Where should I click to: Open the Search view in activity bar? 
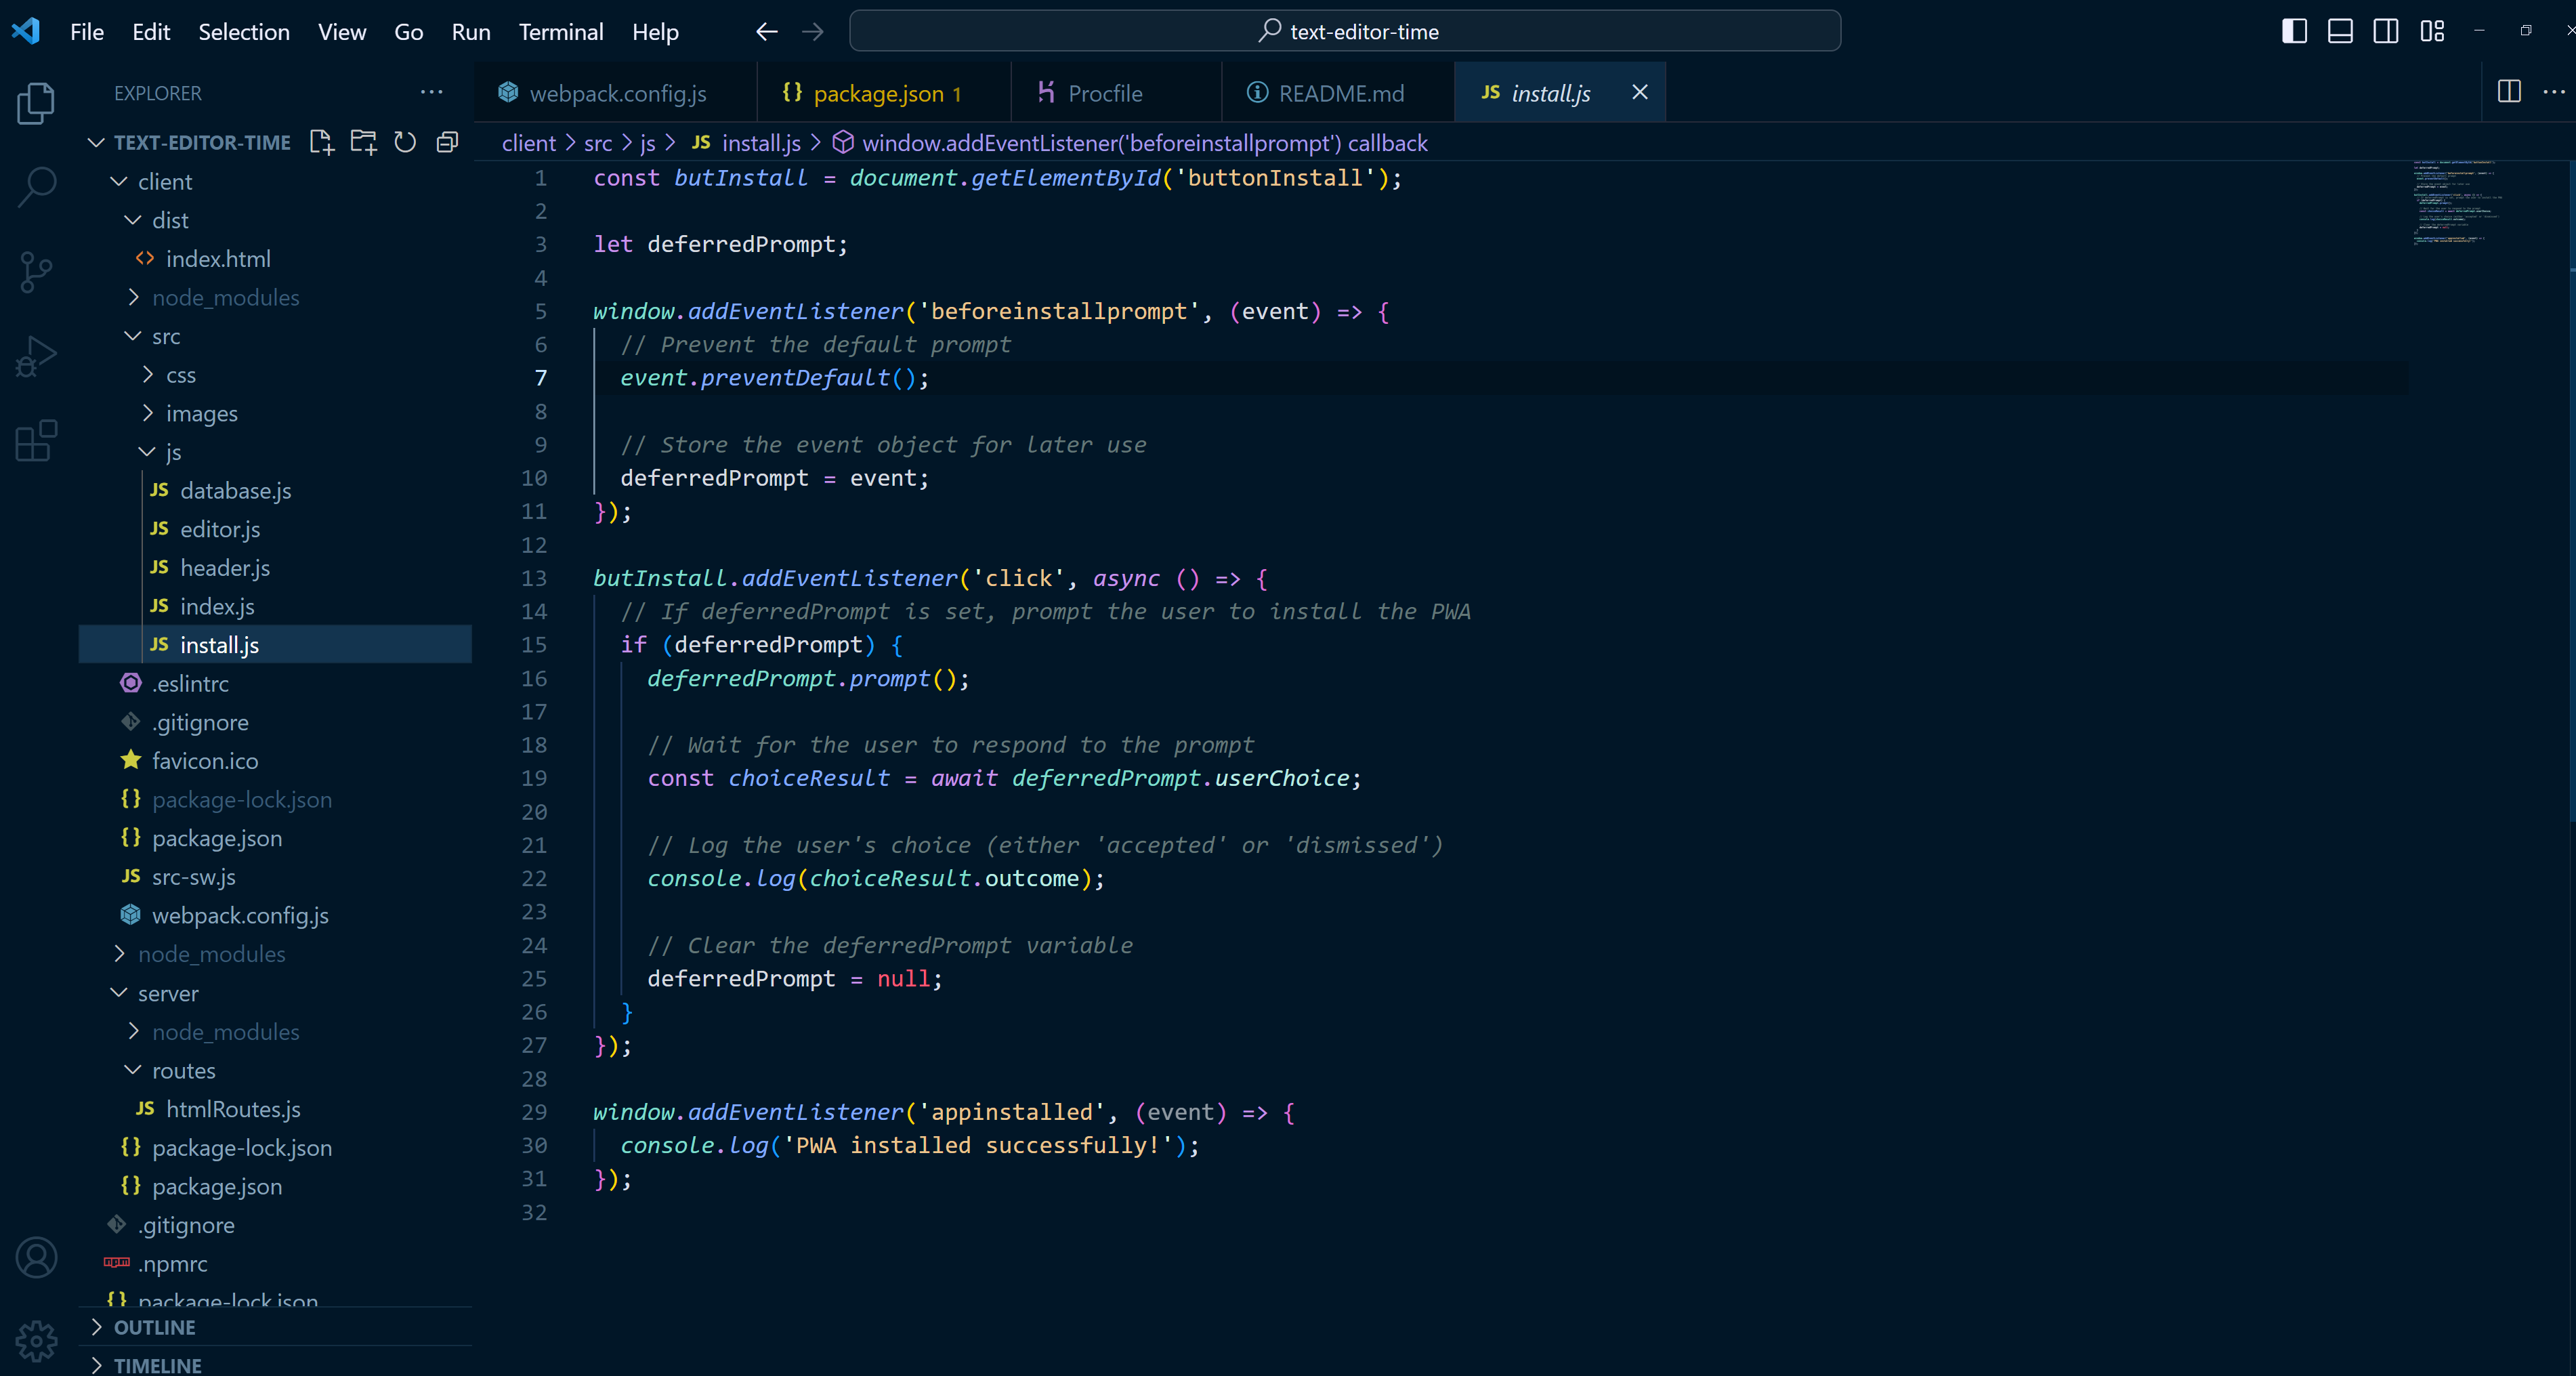click(37, 186)
